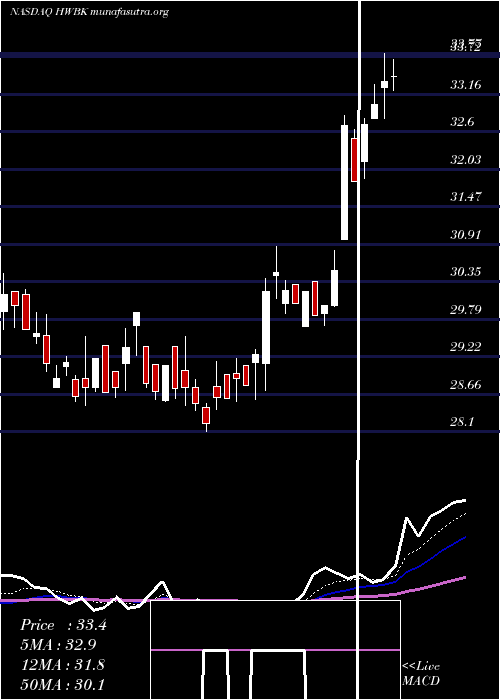Select the 33.16 price axis label

pos(465,84)
